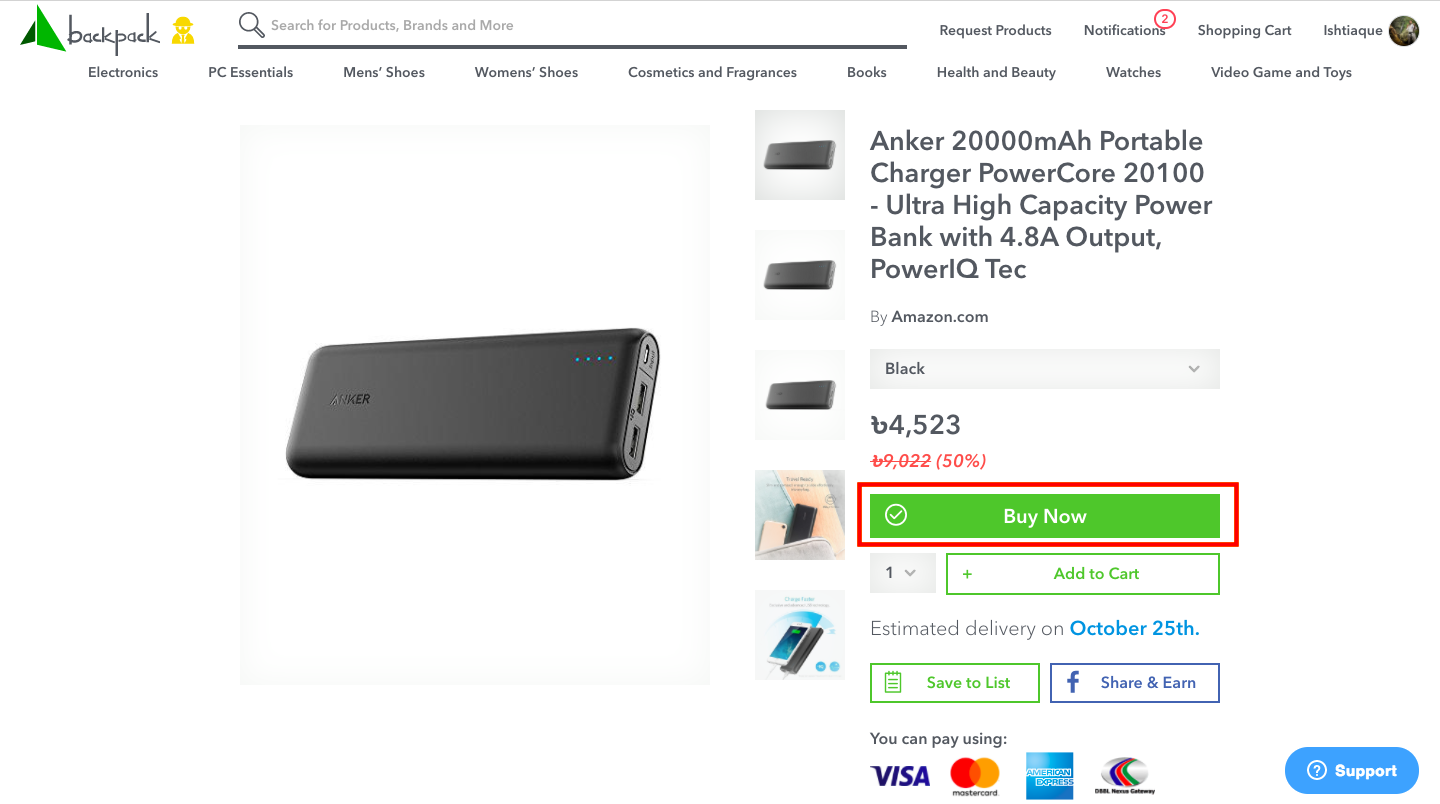Click the Visa payment logo
Image resolution: width=1440 pixels, height=804 pixels.
[900, 776]
